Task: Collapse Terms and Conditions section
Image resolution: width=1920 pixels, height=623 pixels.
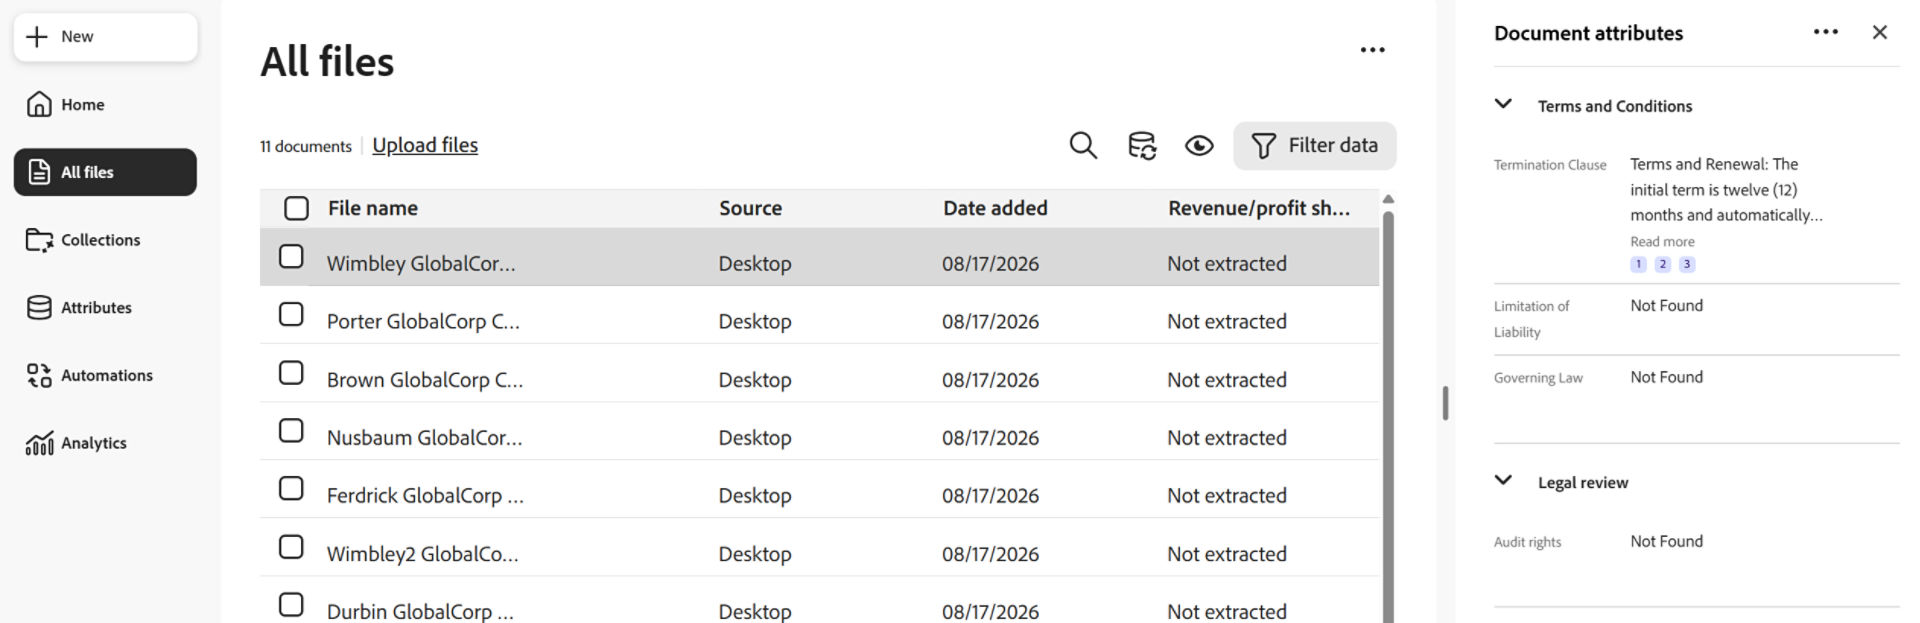Action: (1503, 104)
